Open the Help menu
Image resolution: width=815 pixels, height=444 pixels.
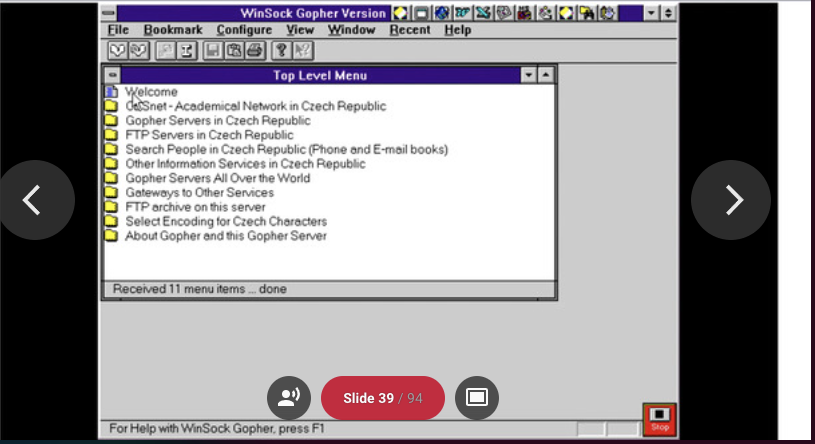tap(457, 30)
